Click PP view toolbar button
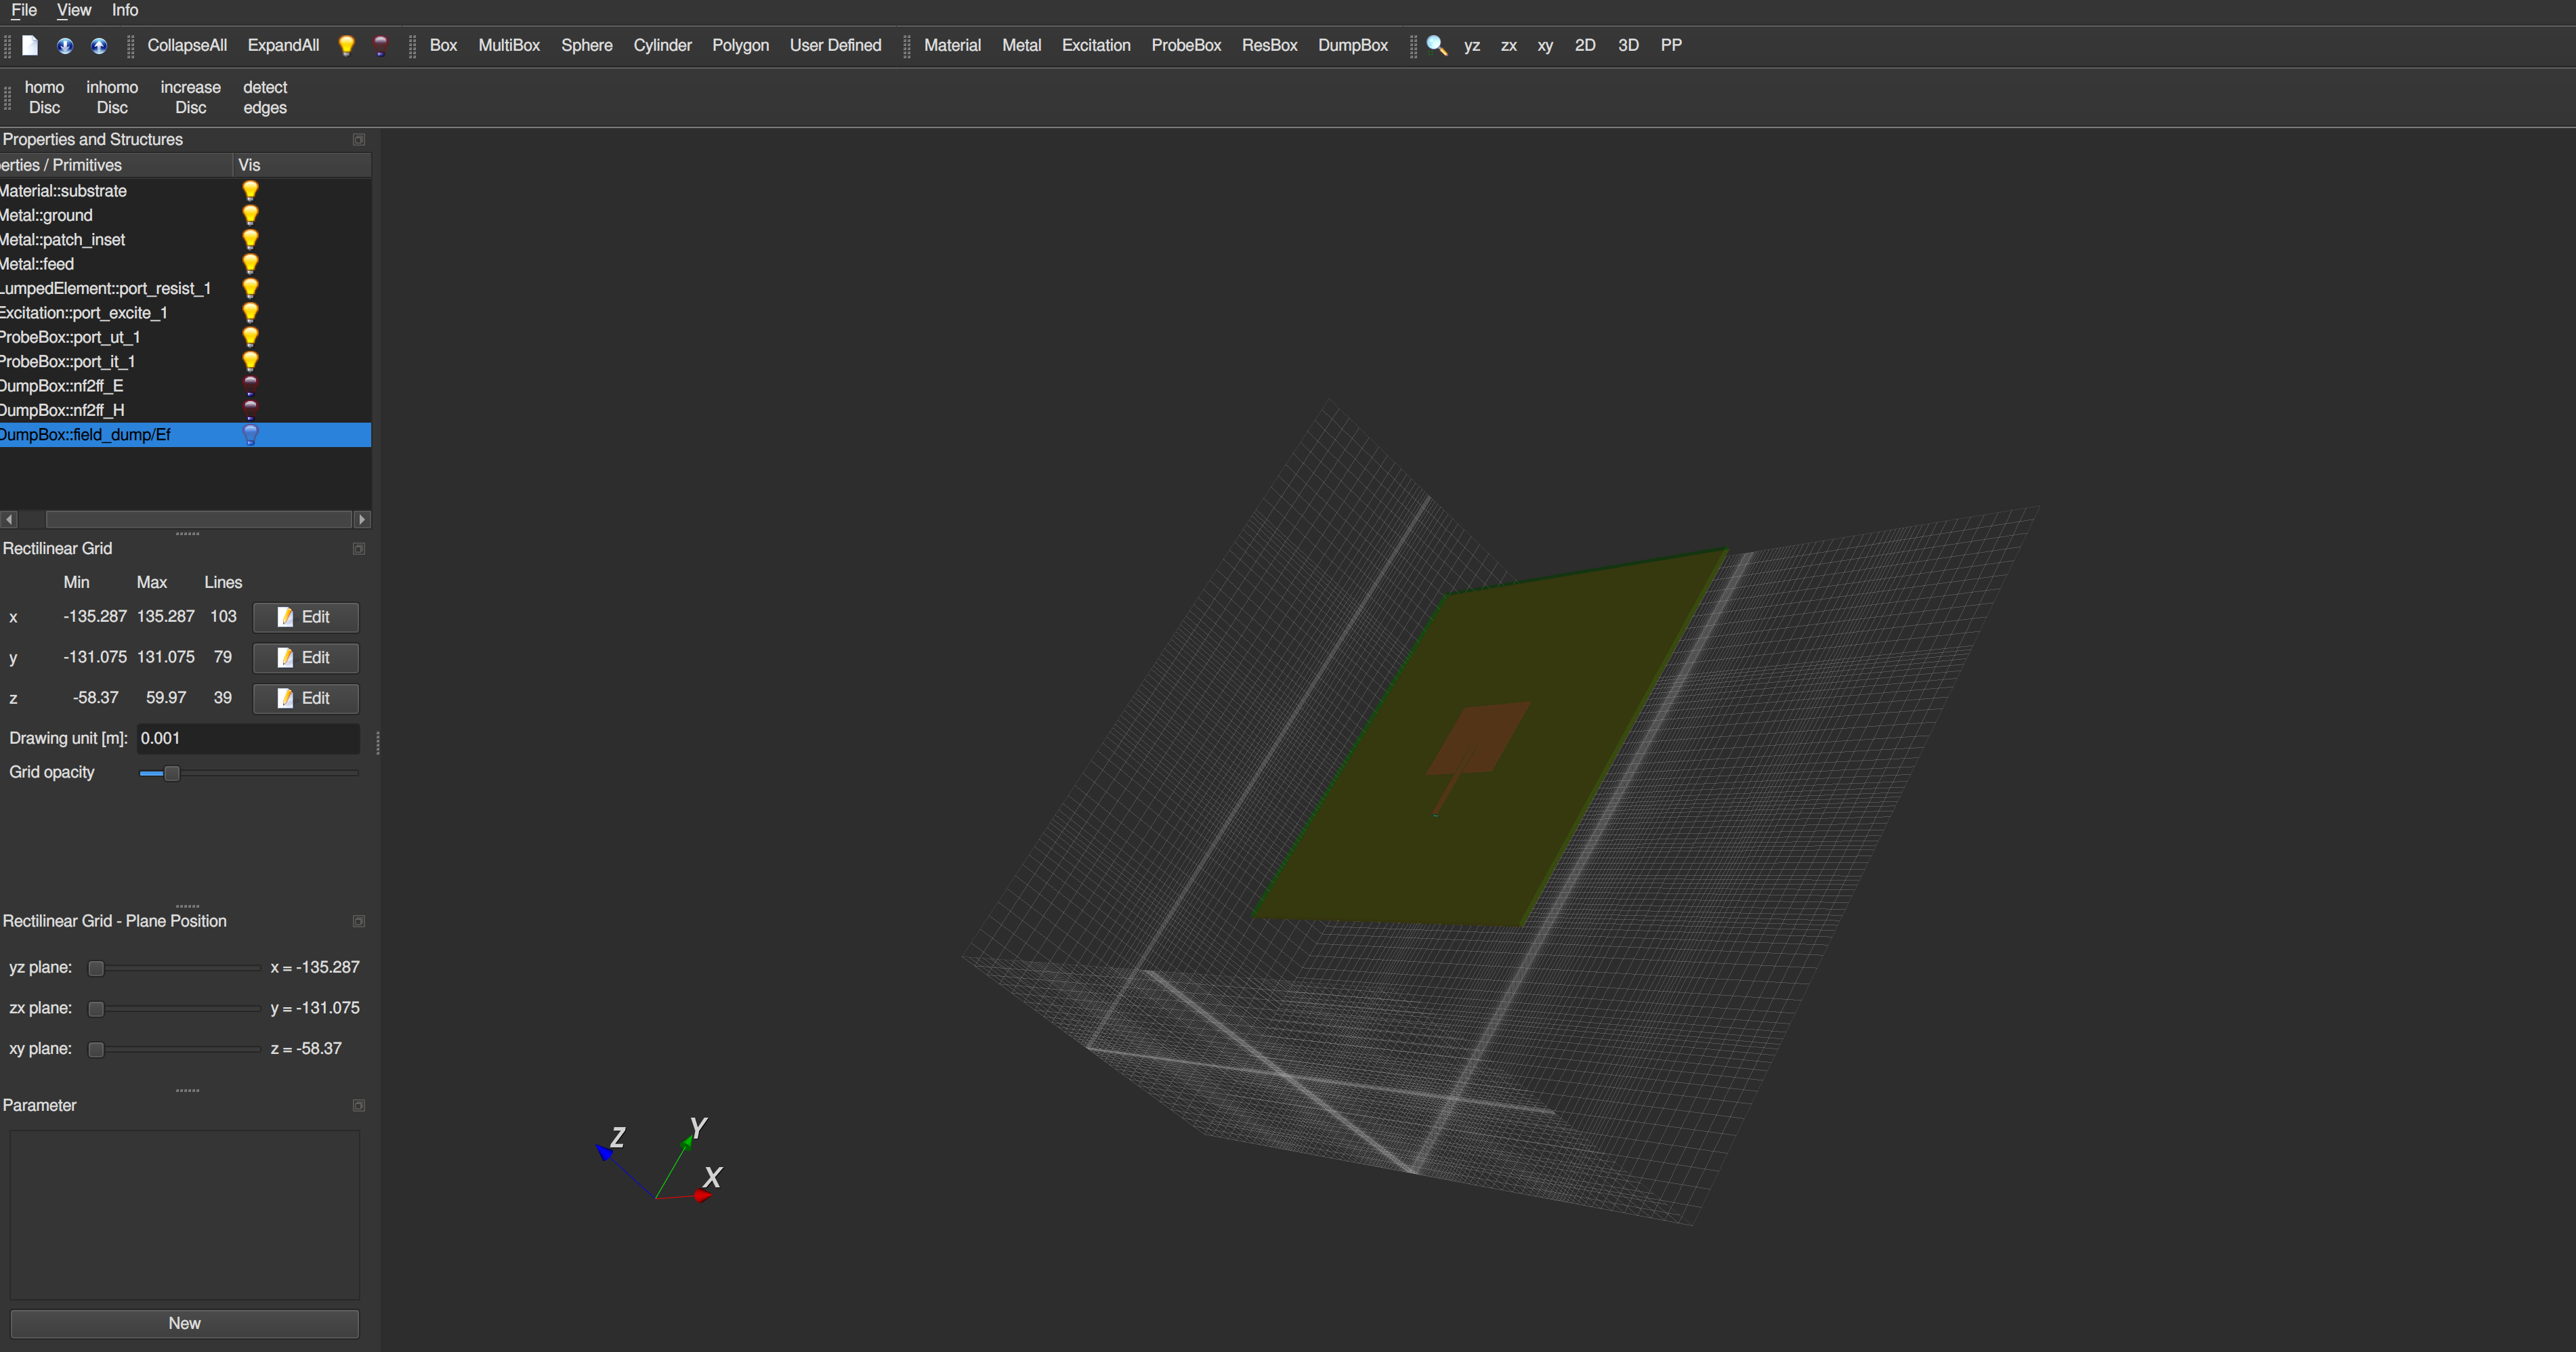This screenshot has width=2576, height=1352. pyautogui.click(x=1671, y=45)
